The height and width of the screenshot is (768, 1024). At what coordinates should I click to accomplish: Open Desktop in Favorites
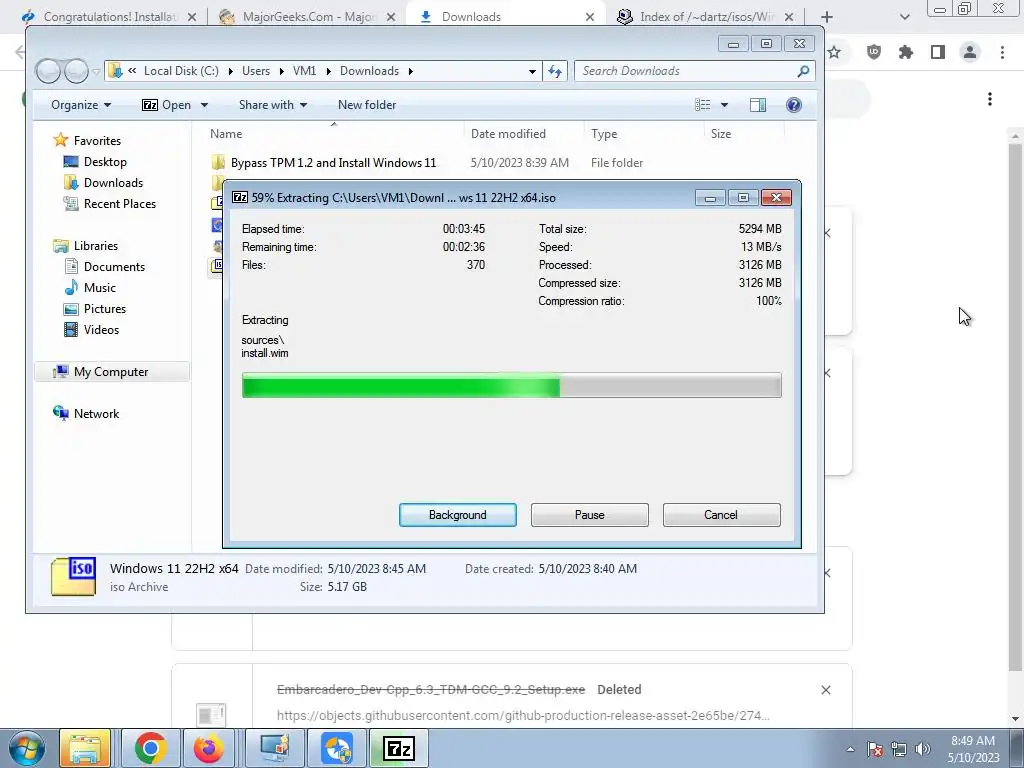[x=104, y=162]
